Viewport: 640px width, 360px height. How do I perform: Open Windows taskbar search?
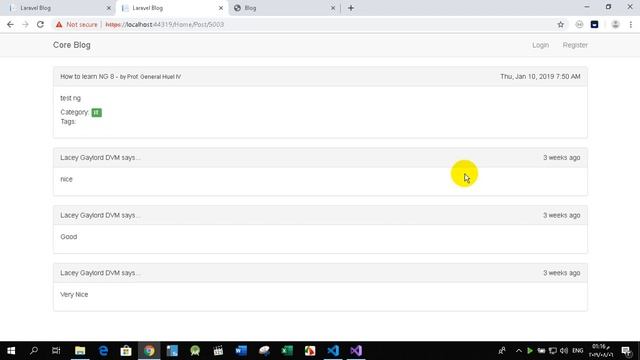point(34,351)
